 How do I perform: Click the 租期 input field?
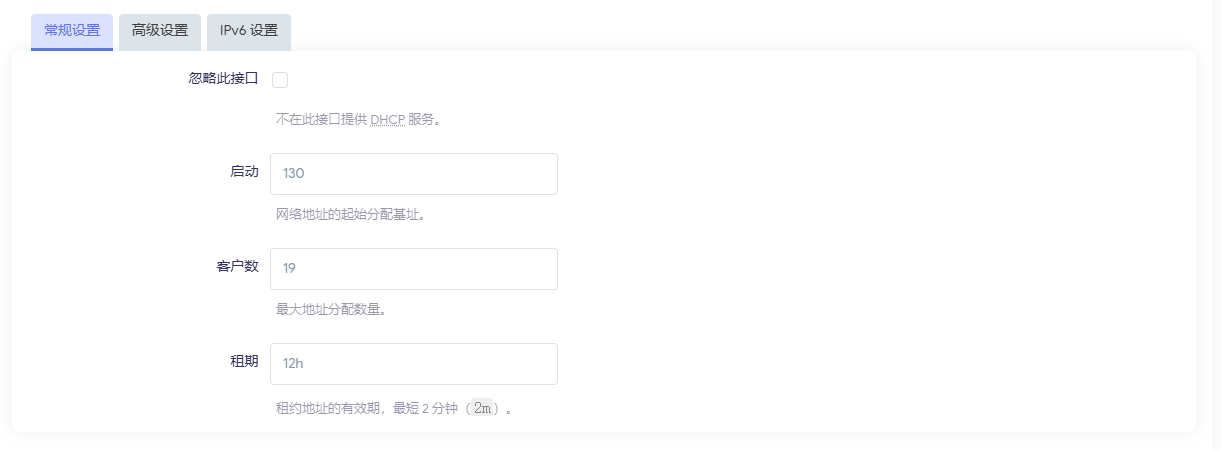tap(413, 364)
